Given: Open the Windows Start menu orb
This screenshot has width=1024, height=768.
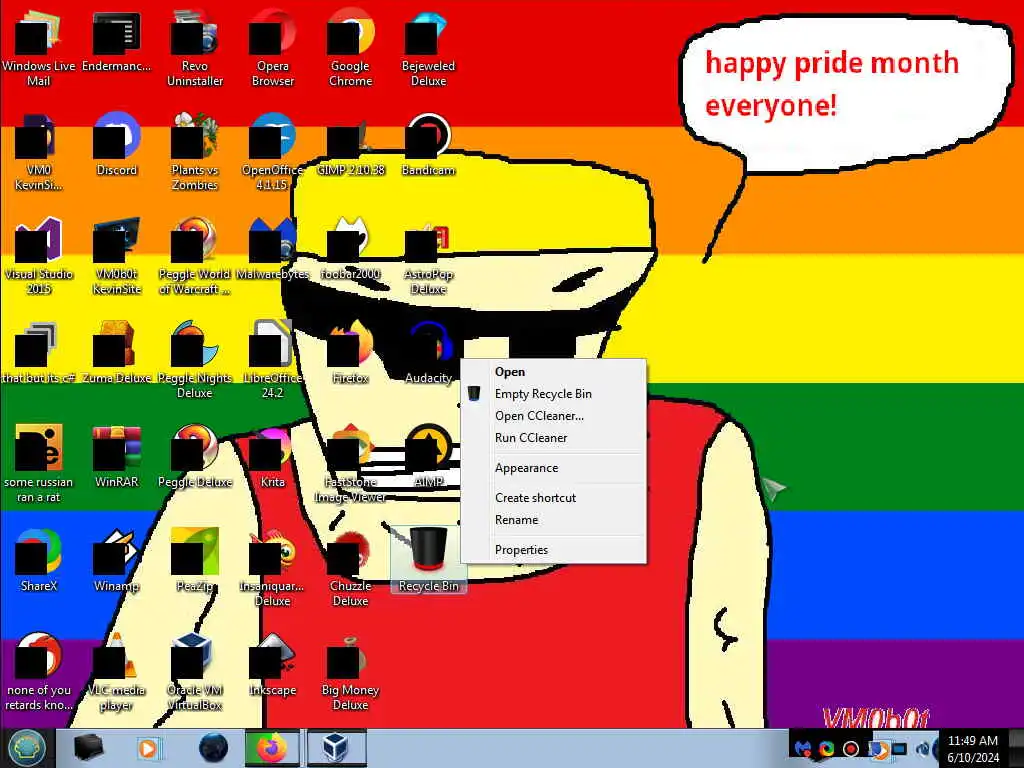Looking at the screenshot, I should (26, 748).
